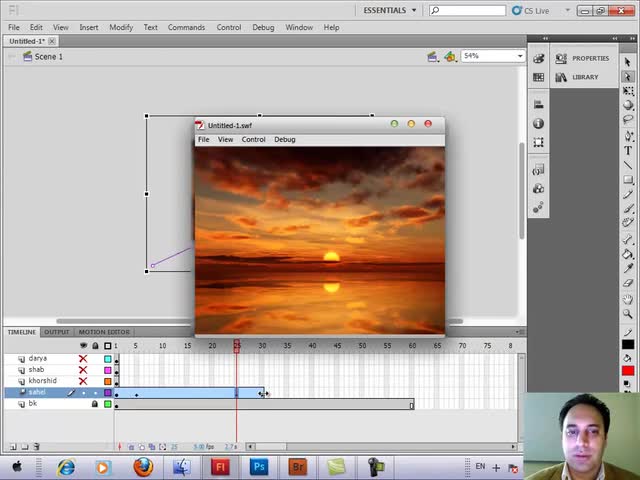Viewport: 640px width, 480px height.
Task: Select the Free Transform tool
Action: click(628, 91)
